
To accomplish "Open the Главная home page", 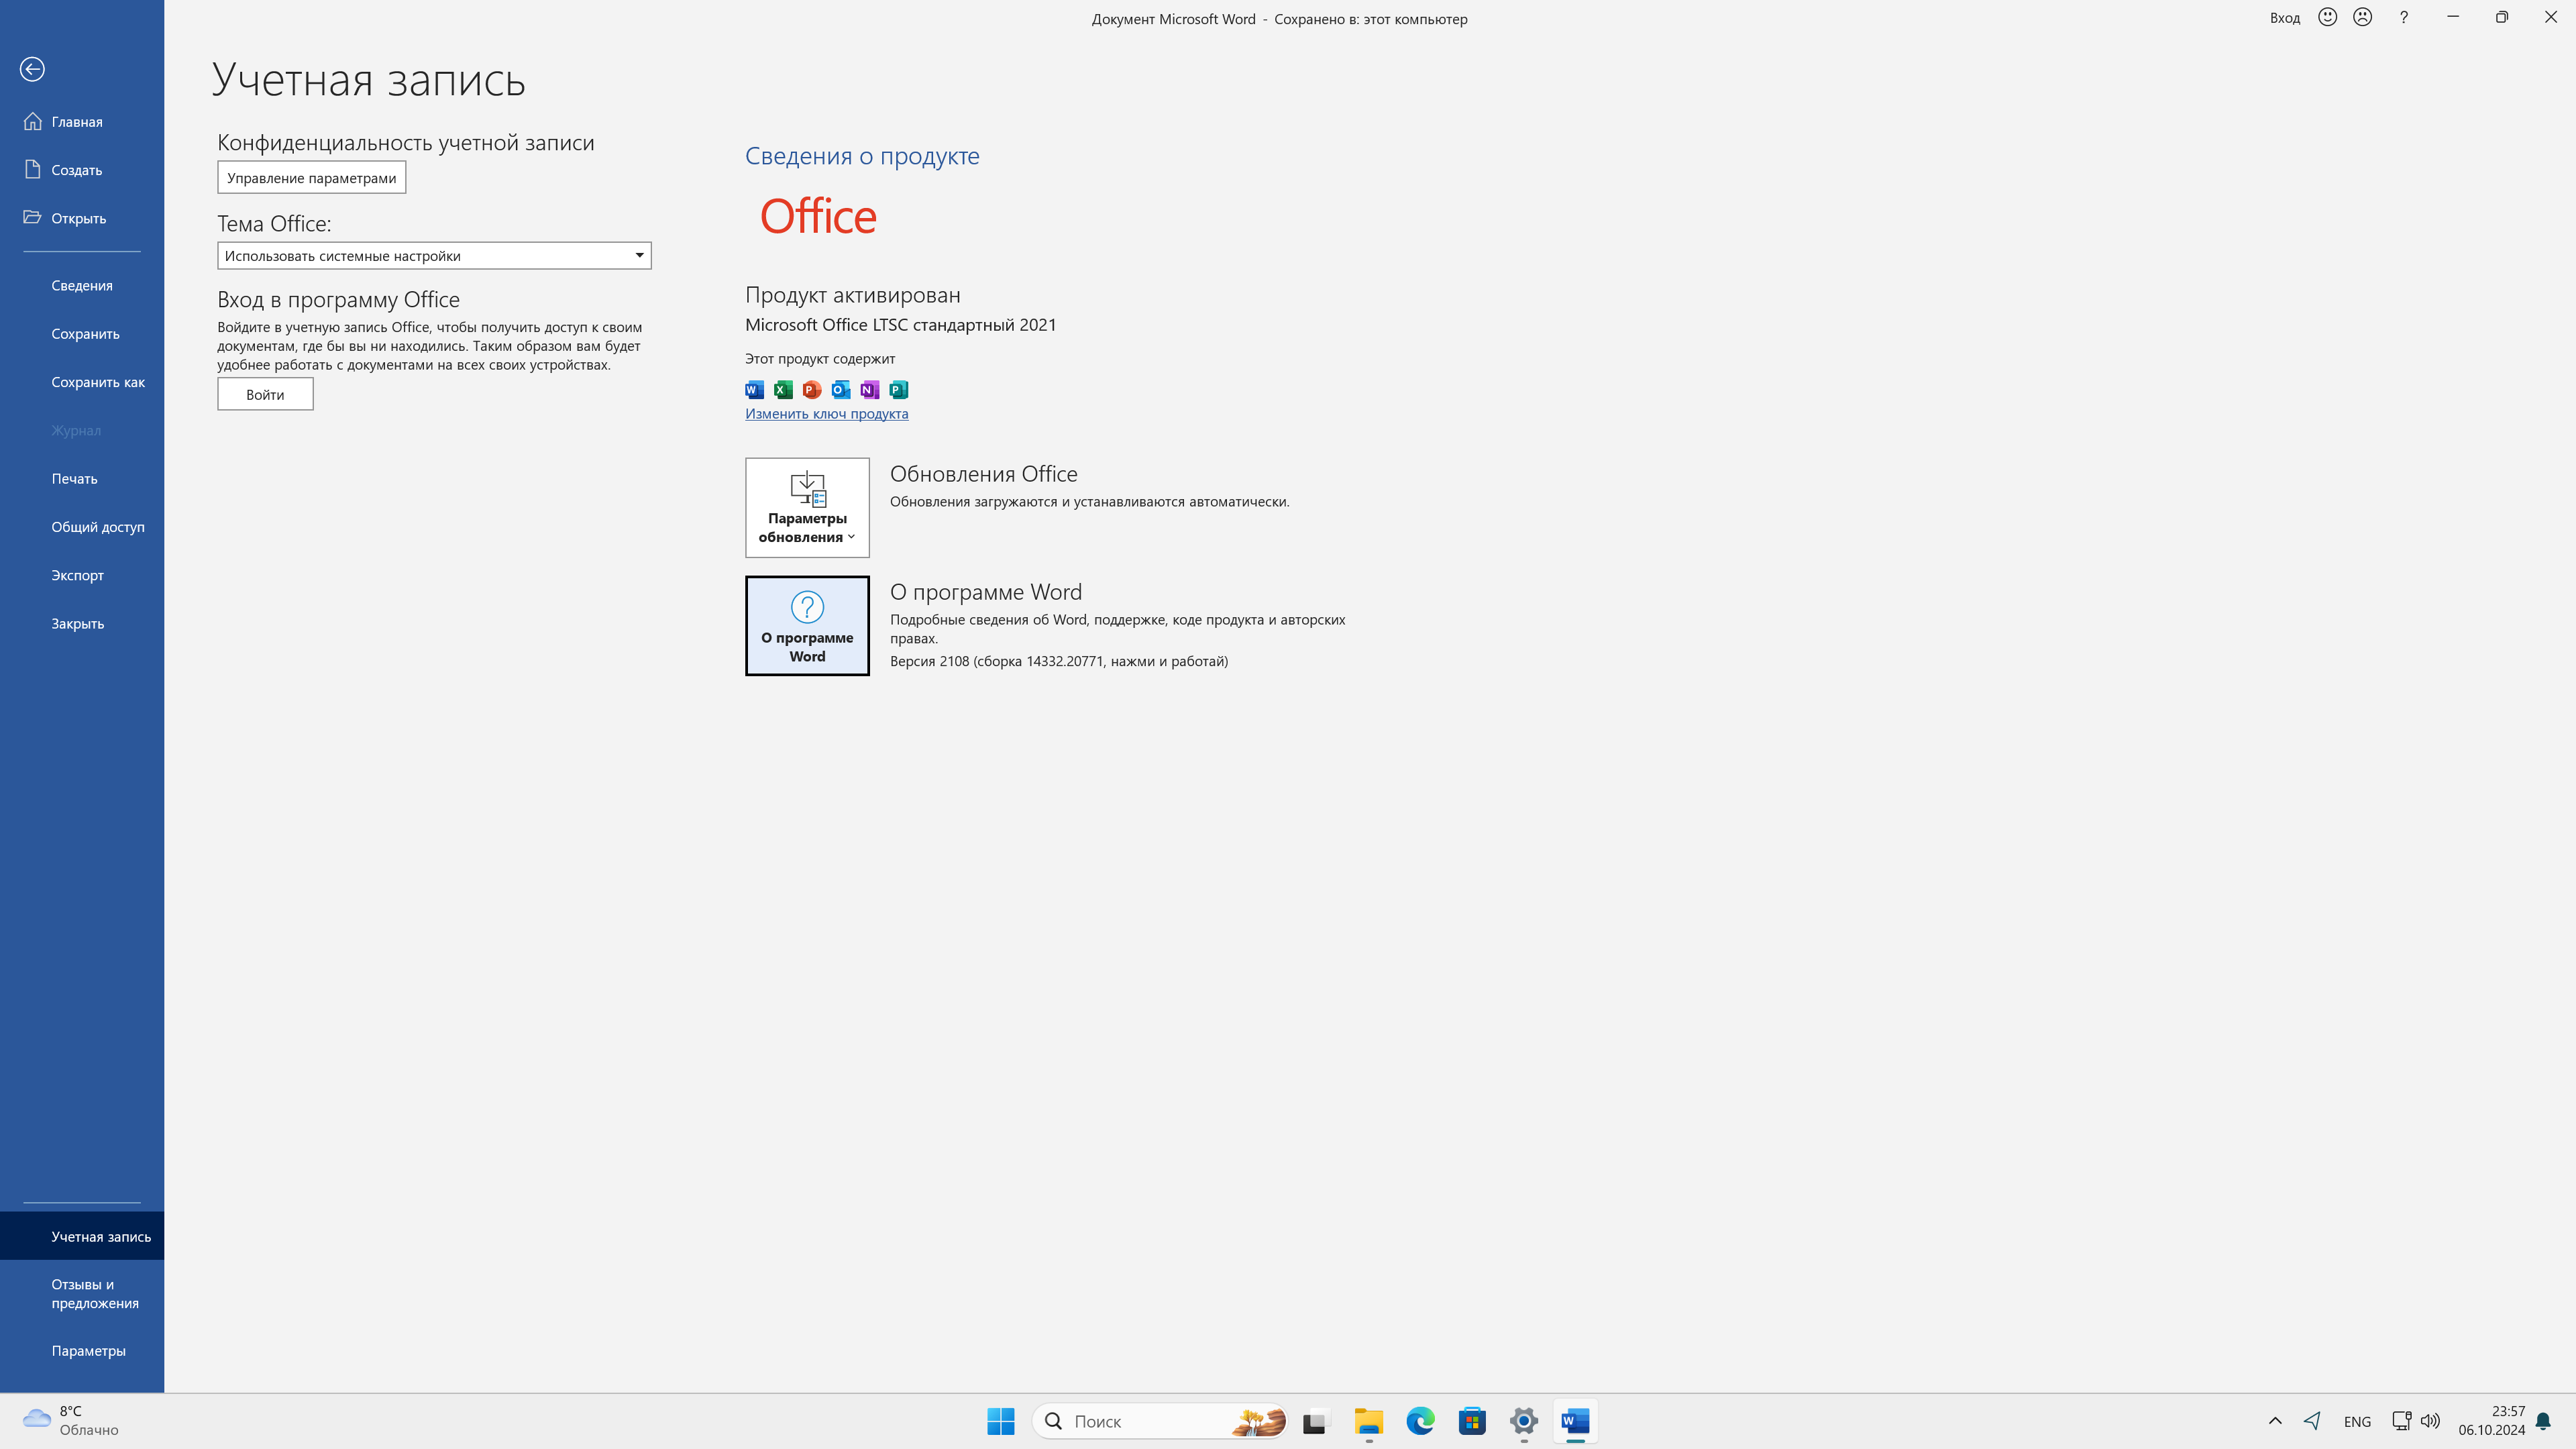I will [82, 122].
